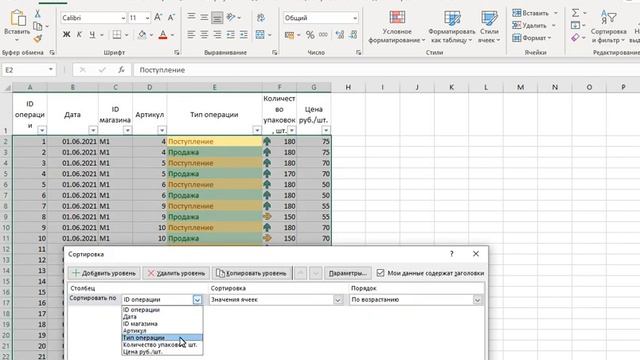Image resolution: width=640 pixels, height=360 pixels.
Task: Open the Формат cells menu
Action: tap(532, 38)
